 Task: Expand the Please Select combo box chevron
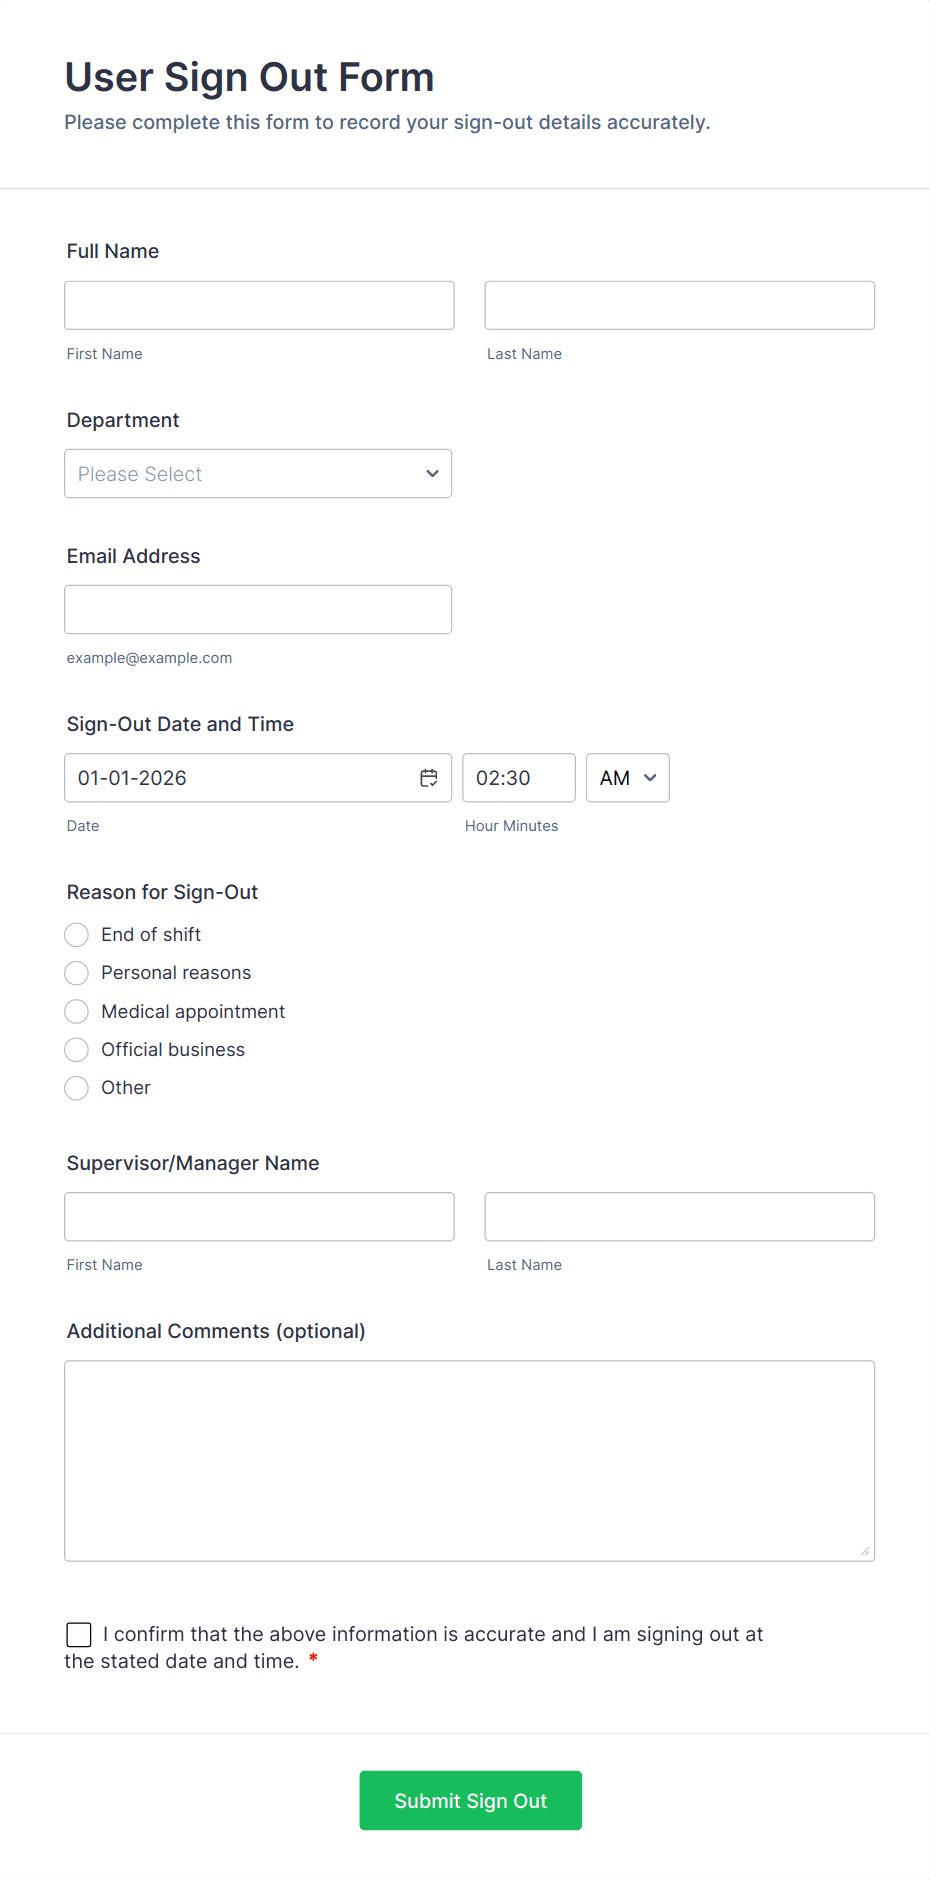pyautogui.click(x=431, y=473)
